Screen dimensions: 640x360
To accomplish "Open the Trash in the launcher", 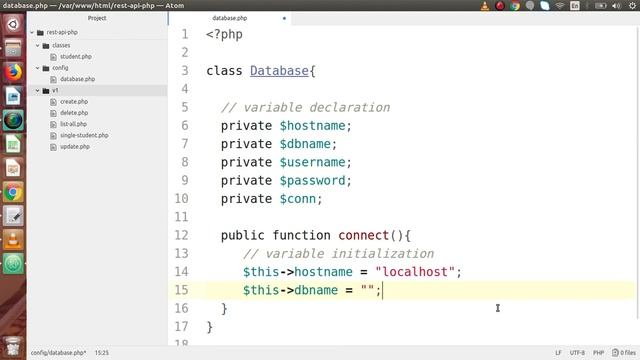I will tap(13, 346).
